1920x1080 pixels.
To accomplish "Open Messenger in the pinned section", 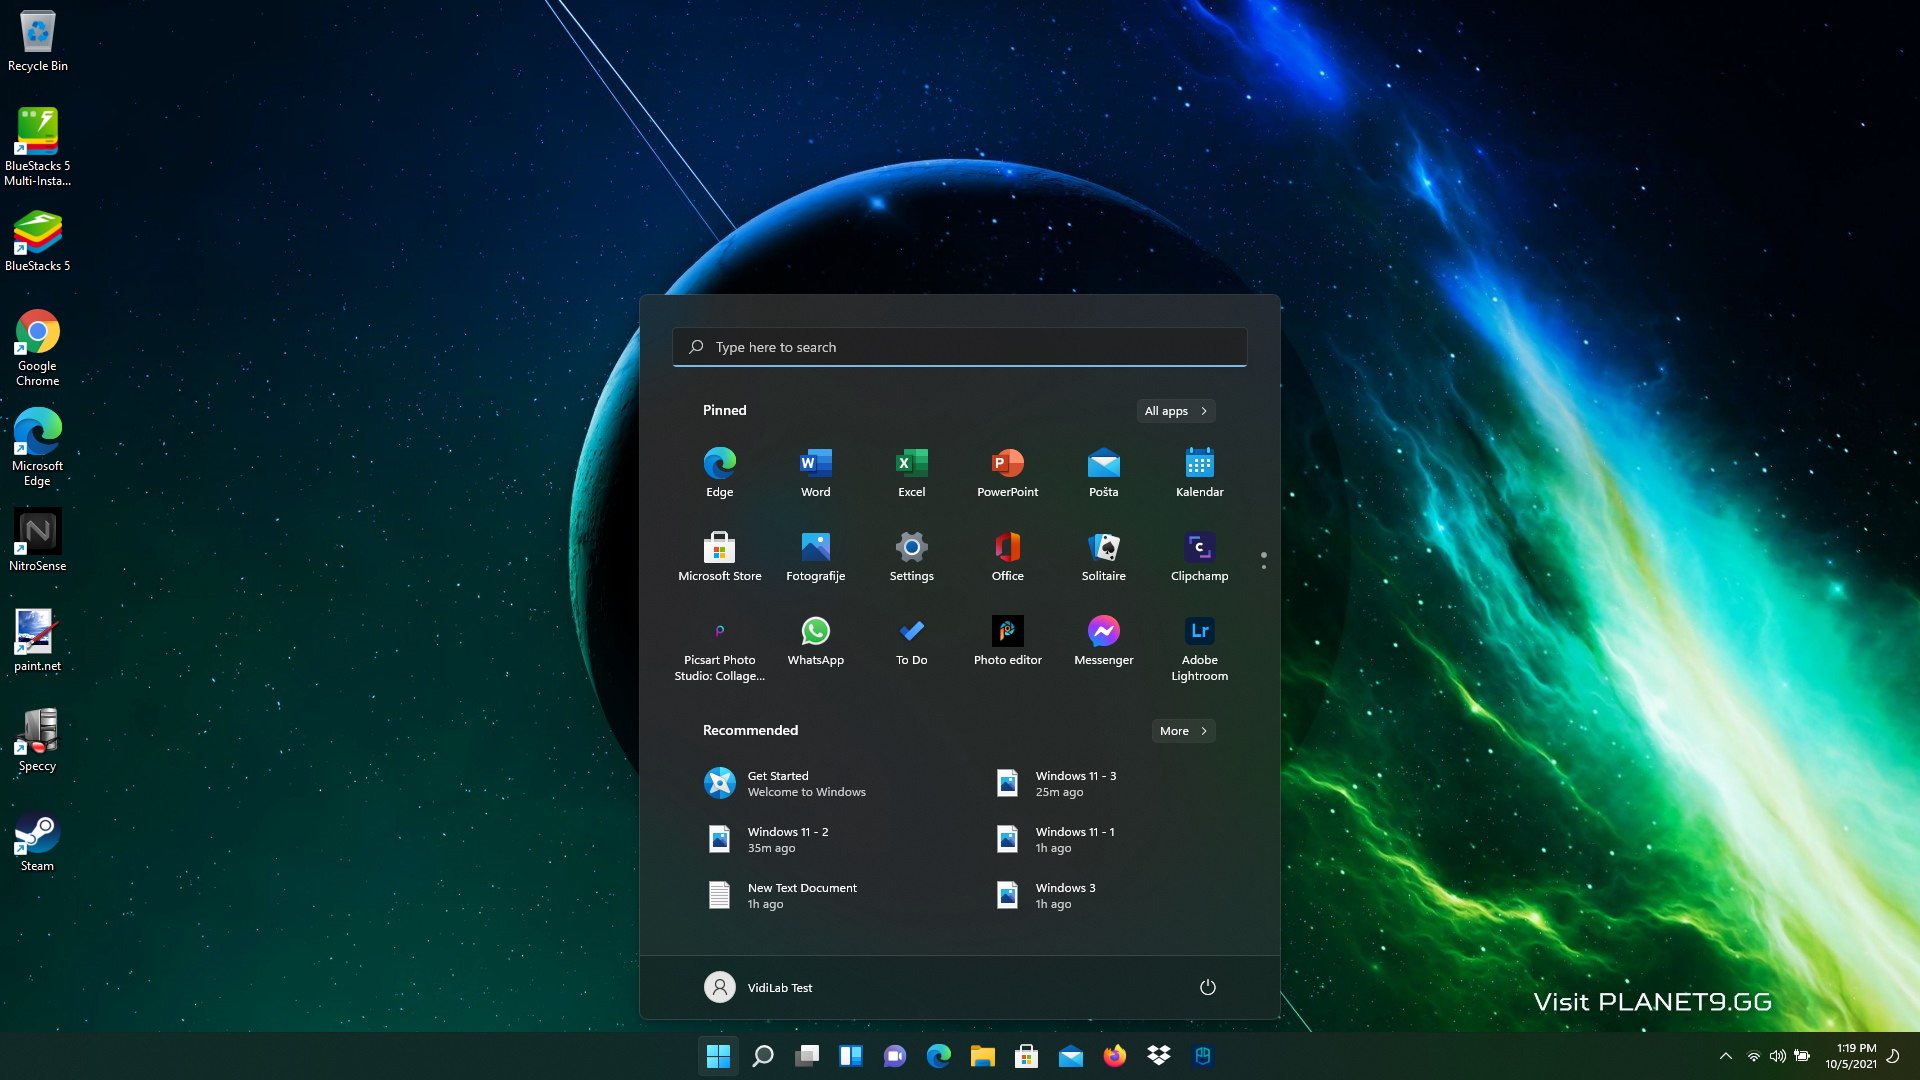I will point(1103,640).
